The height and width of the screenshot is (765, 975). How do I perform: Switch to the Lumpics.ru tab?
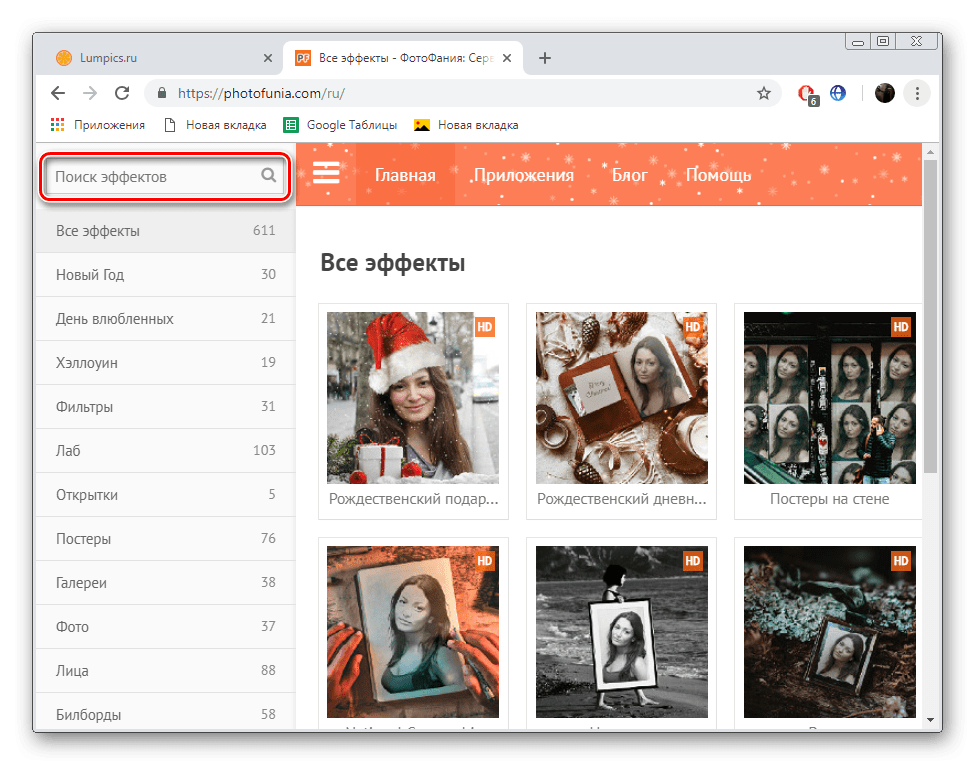coord(160,58)
